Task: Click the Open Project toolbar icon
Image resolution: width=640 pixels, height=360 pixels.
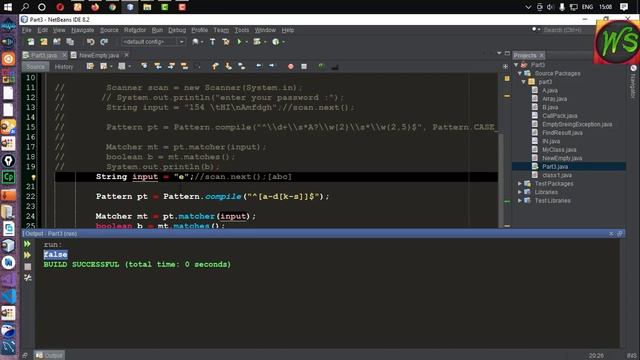Action: (57, 42)
